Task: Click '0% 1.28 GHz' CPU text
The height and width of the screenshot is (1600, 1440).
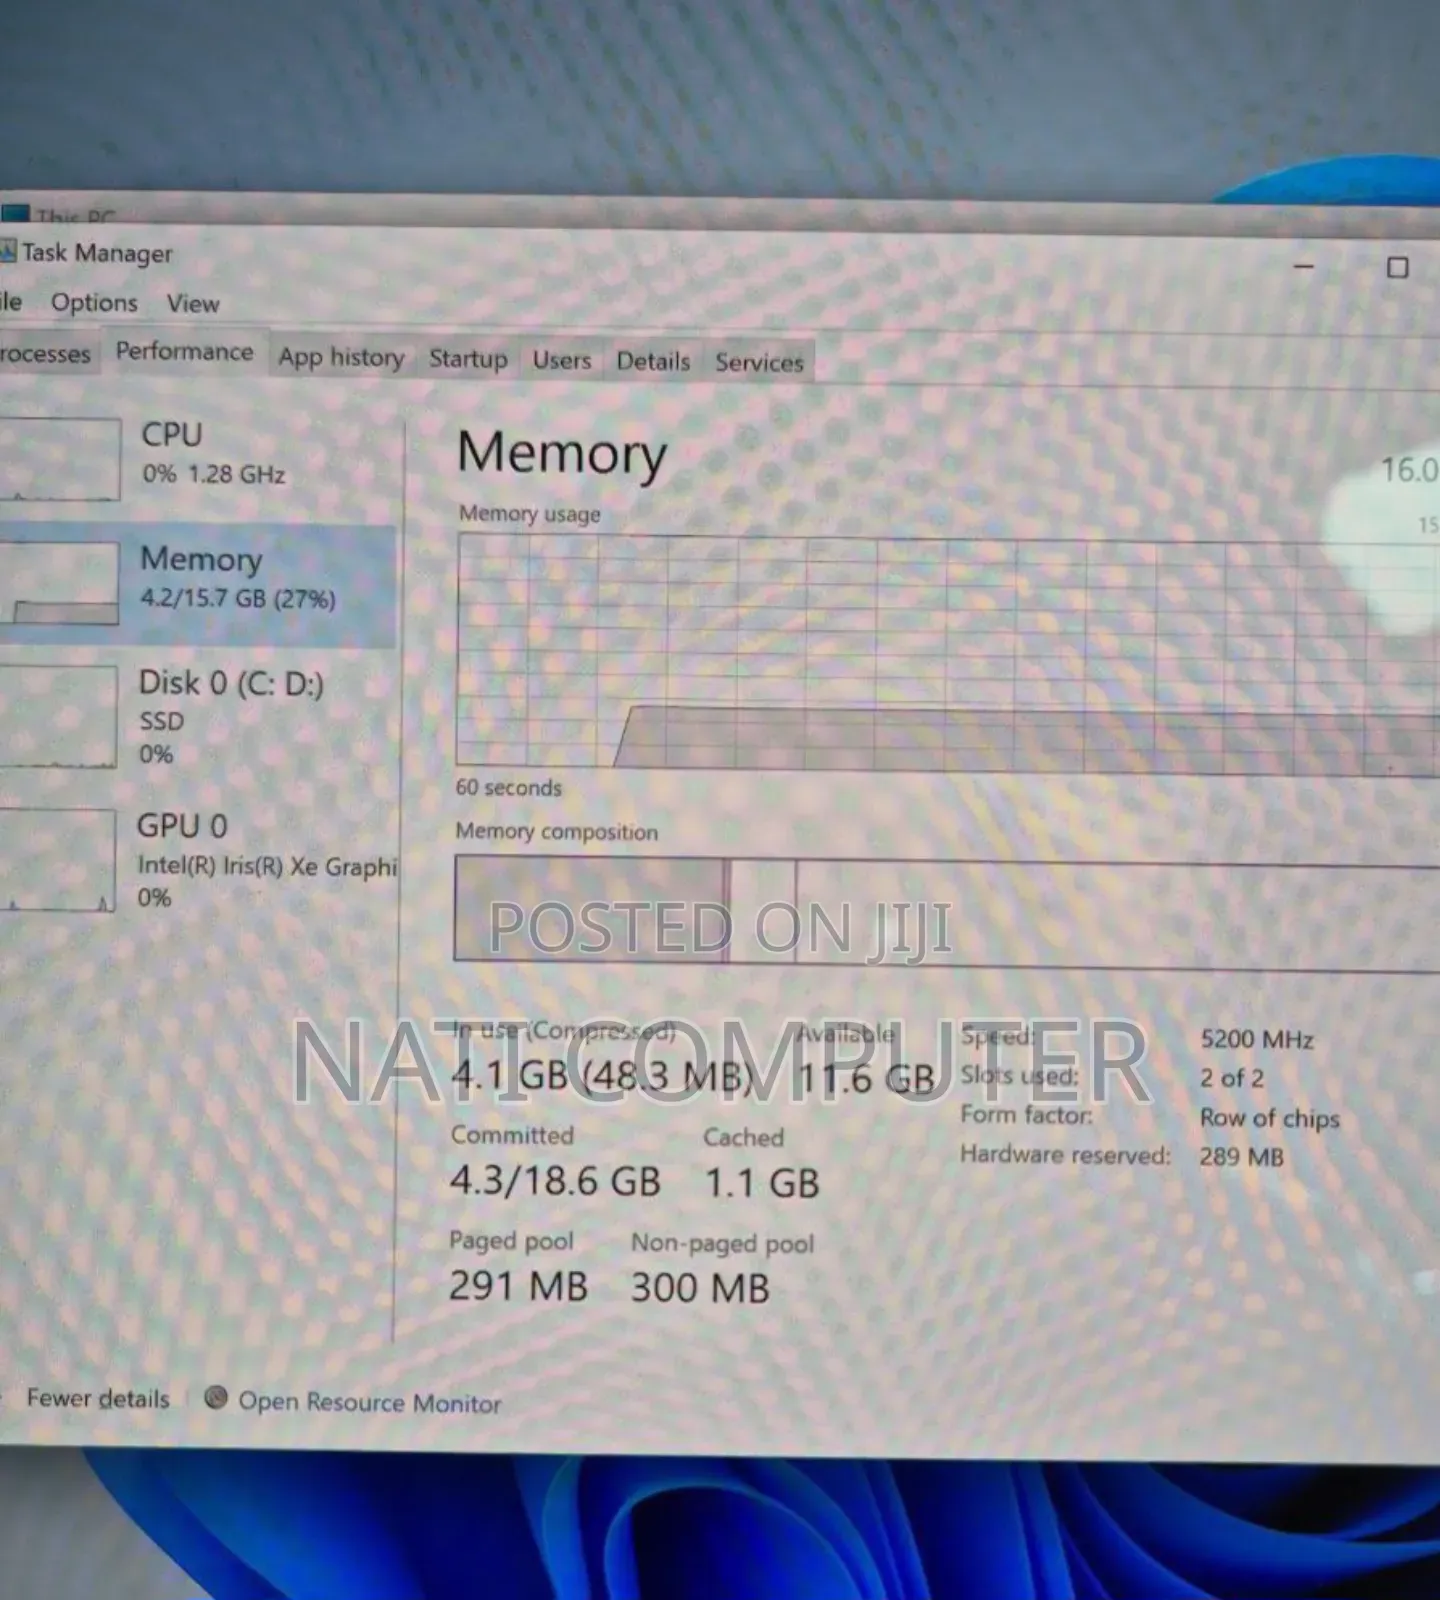Action: point(213,474)
